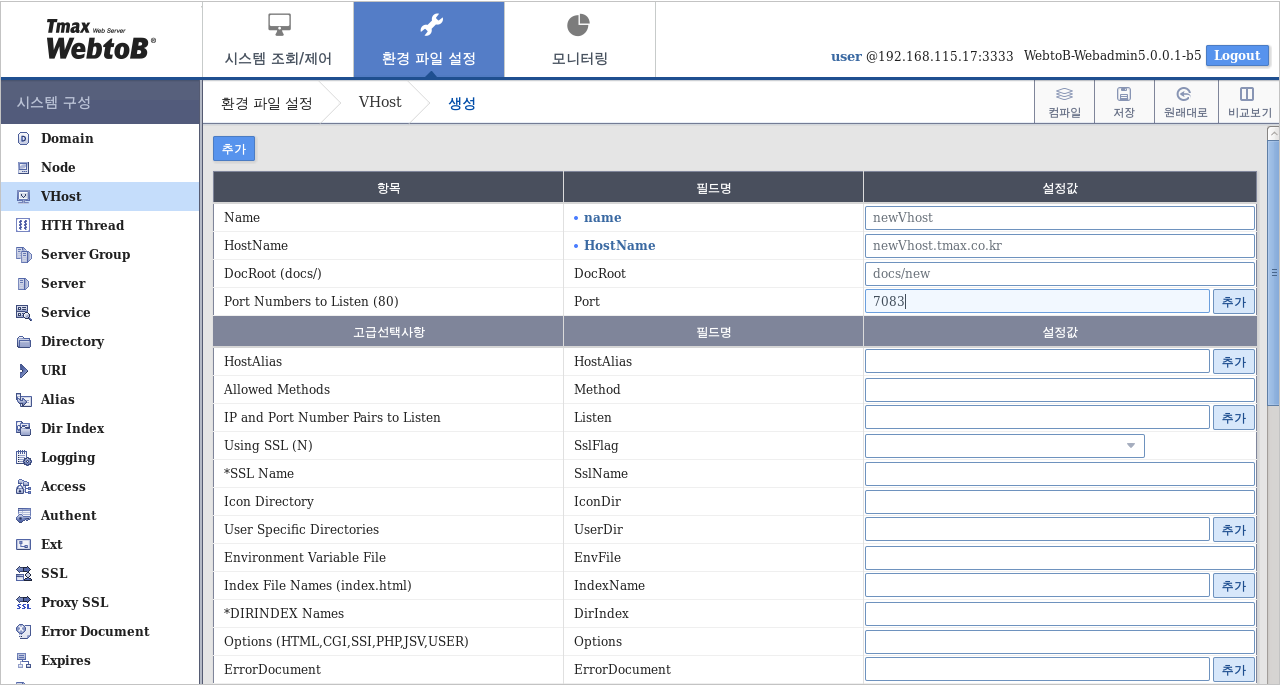Click the Node icon in sidebar
The width and height of the screenshot is (1282, 690).
coord(23,168)
